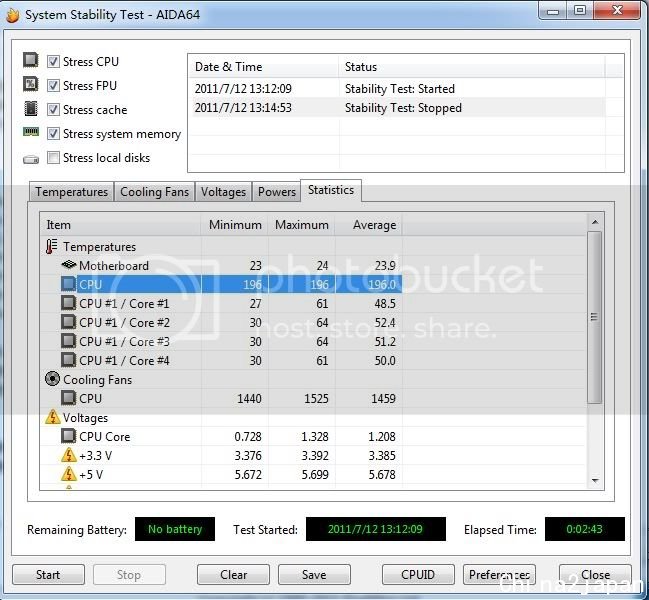Click the icon on the highlighted CPU temperature row
This screenshot has height=600, width=649.
(68, 284)
